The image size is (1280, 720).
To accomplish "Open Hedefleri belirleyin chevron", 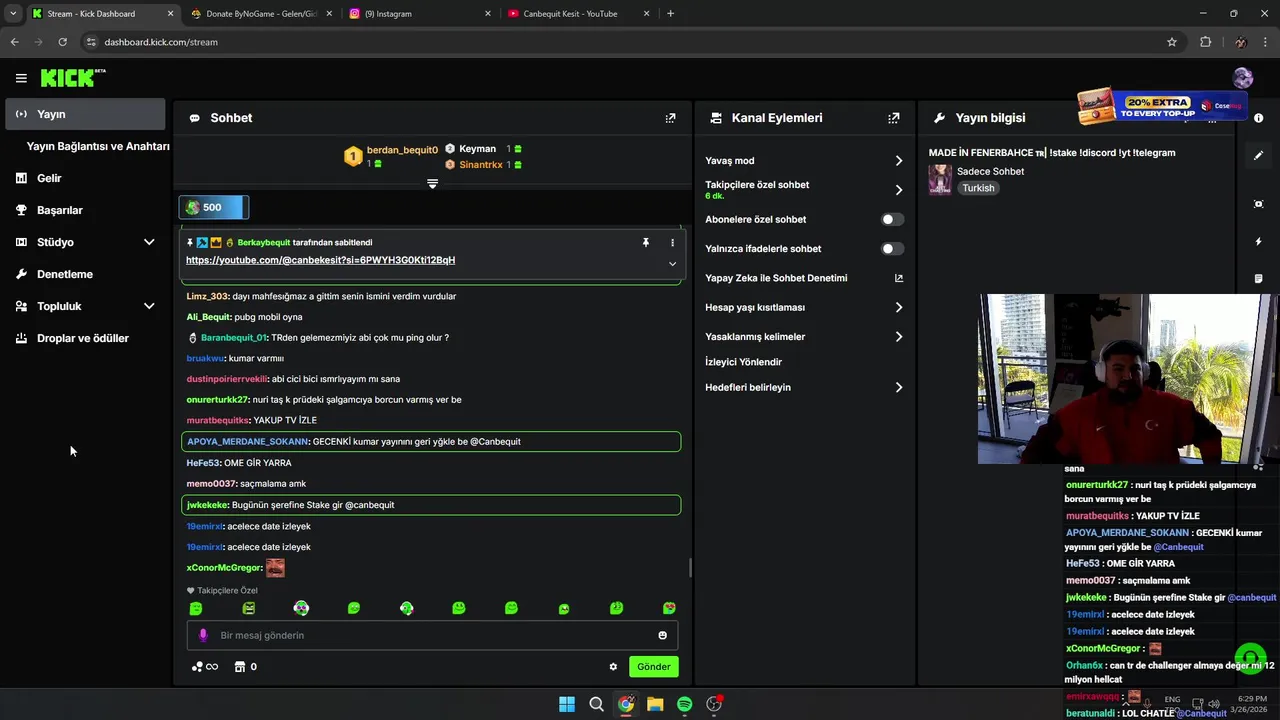I will (x=898, y=387).
